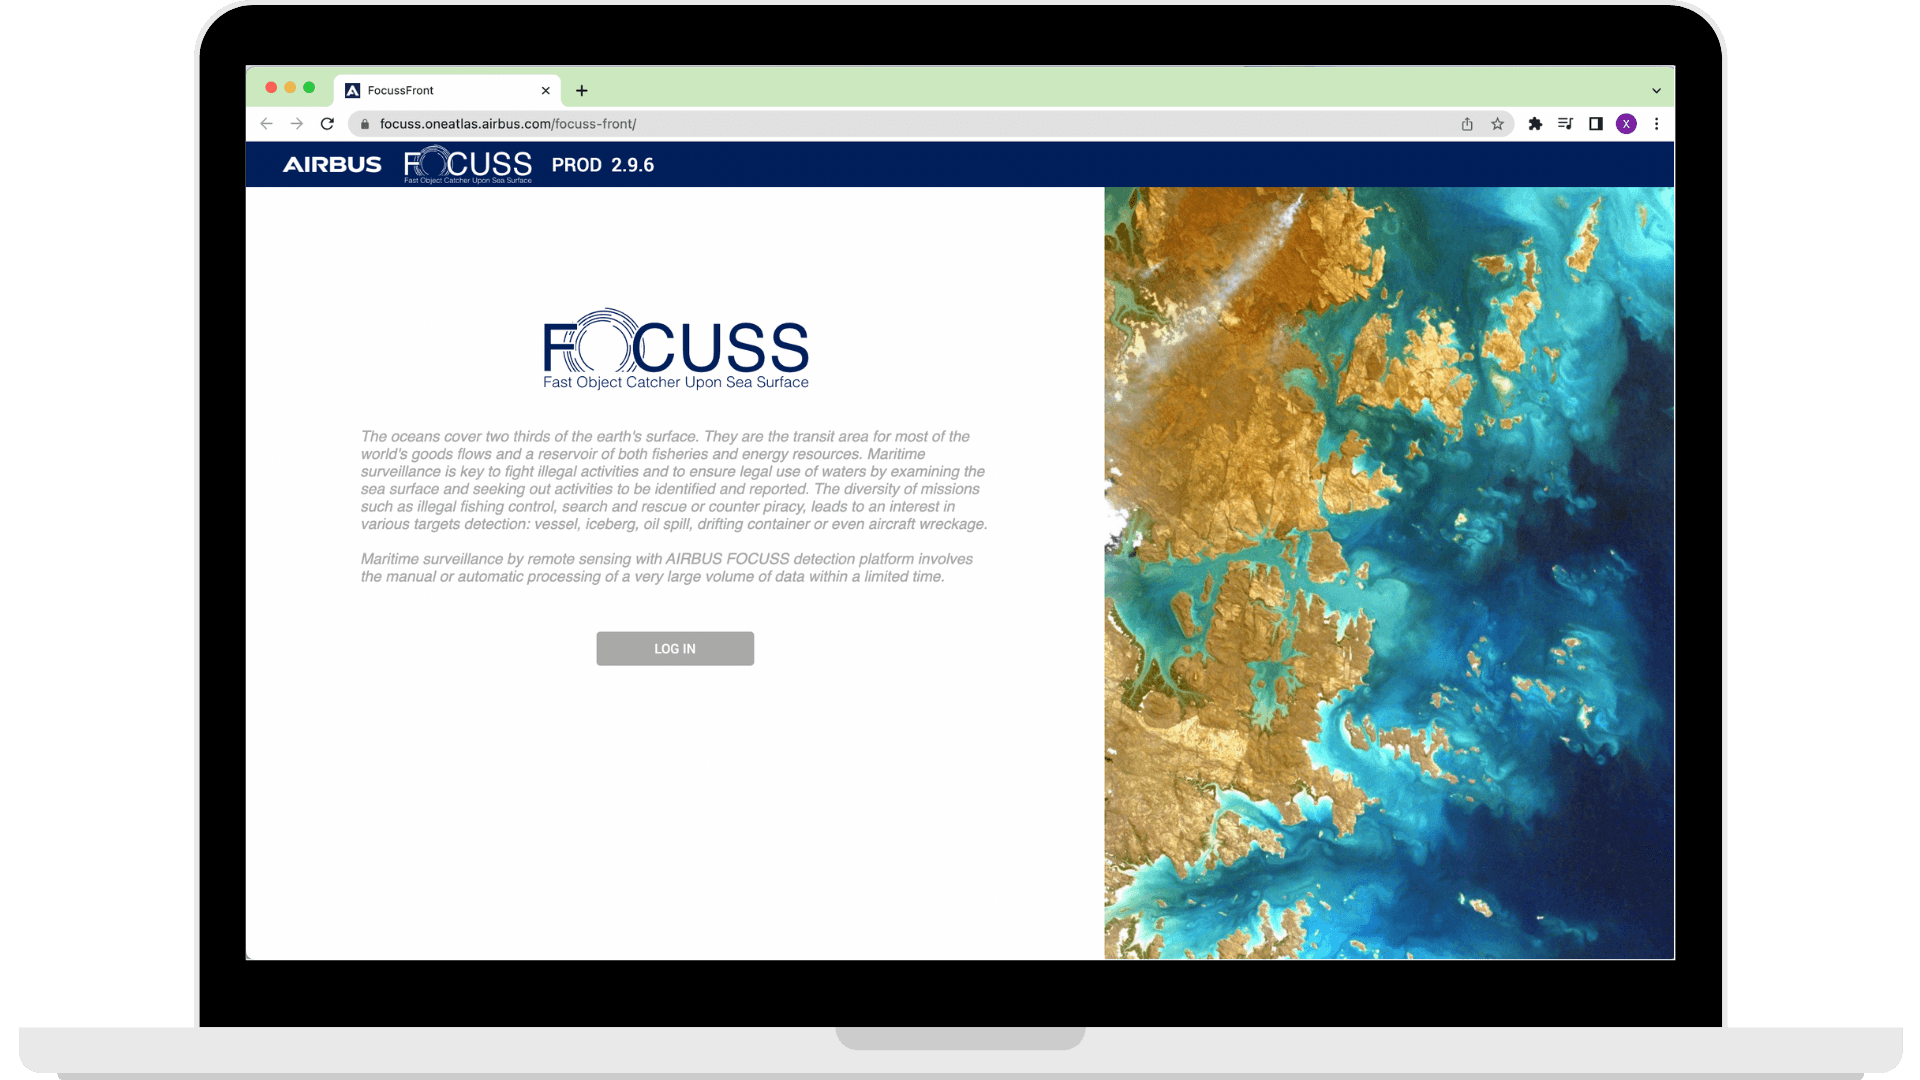The width and height of the screenshot is (1920, 1080).
Task: Click the browser back navigation arrow
Action: coord(266,124)
